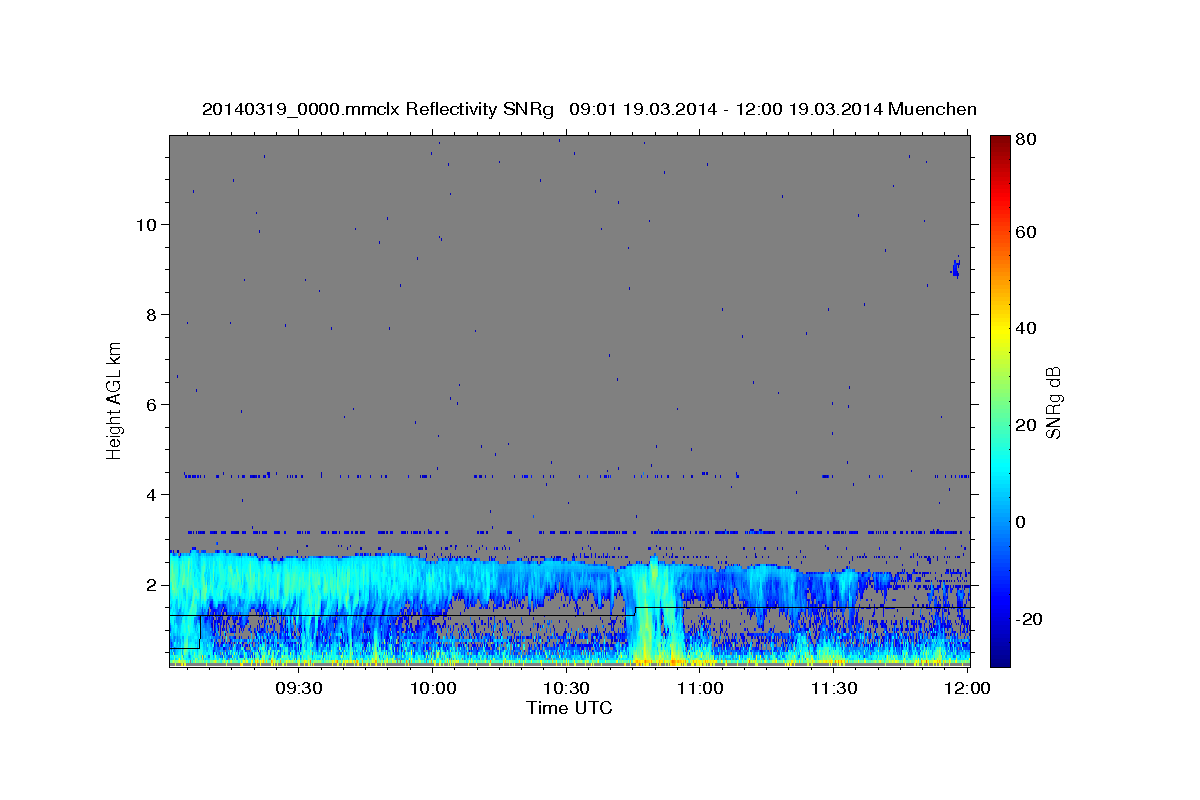Click the colorbar value 40
The width and height of the screenshot is (1200, 800).
coord(1025,328)
